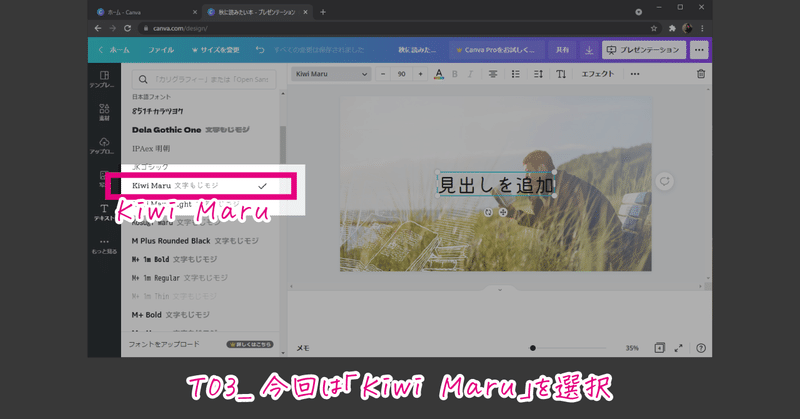Select the M+ 1m Bold font
The width and height of the screenshot is (800, 419).
point(174,259)
